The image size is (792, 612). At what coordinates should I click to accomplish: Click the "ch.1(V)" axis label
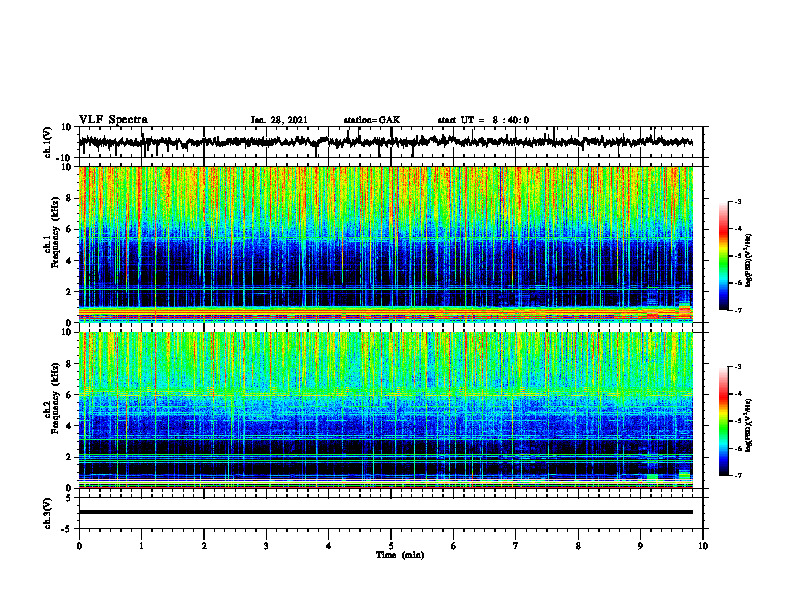tap(48, 142)
